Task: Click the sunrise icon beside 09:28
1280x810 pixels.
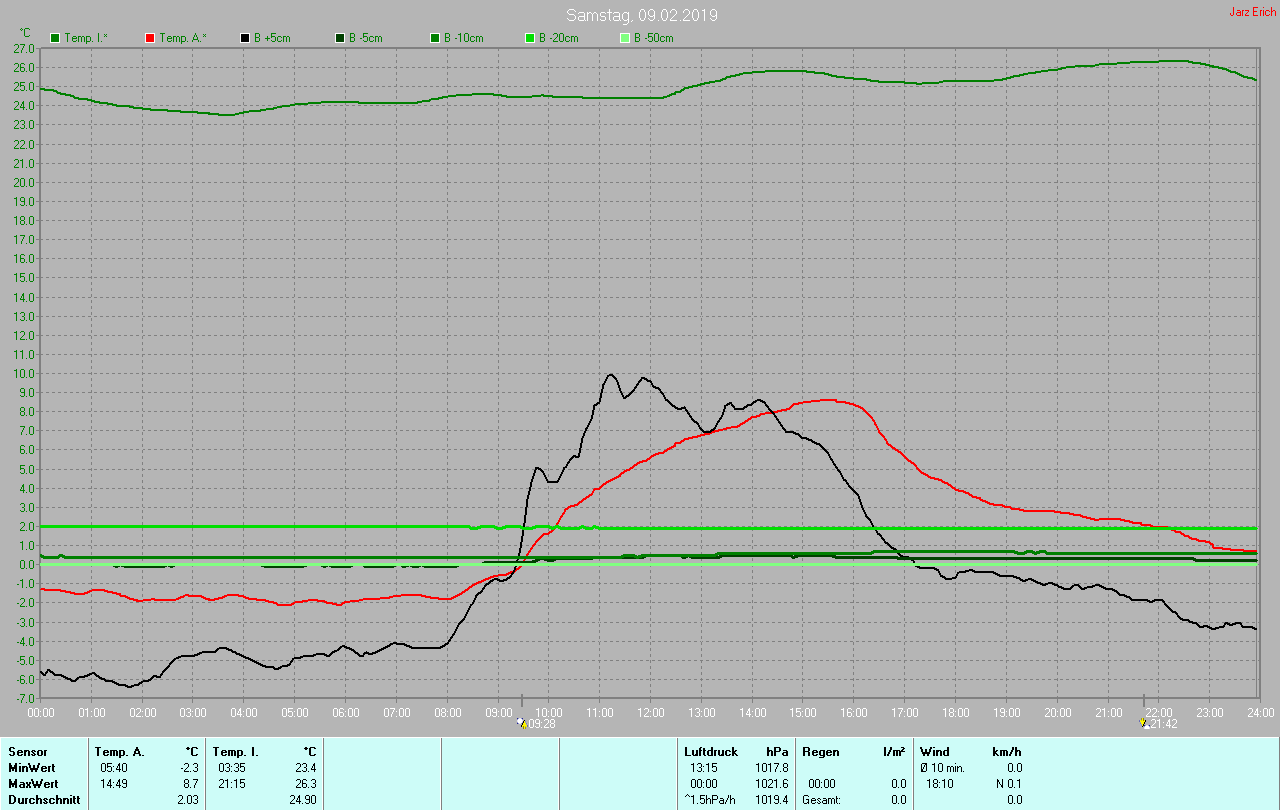Action: click(520, 722)
